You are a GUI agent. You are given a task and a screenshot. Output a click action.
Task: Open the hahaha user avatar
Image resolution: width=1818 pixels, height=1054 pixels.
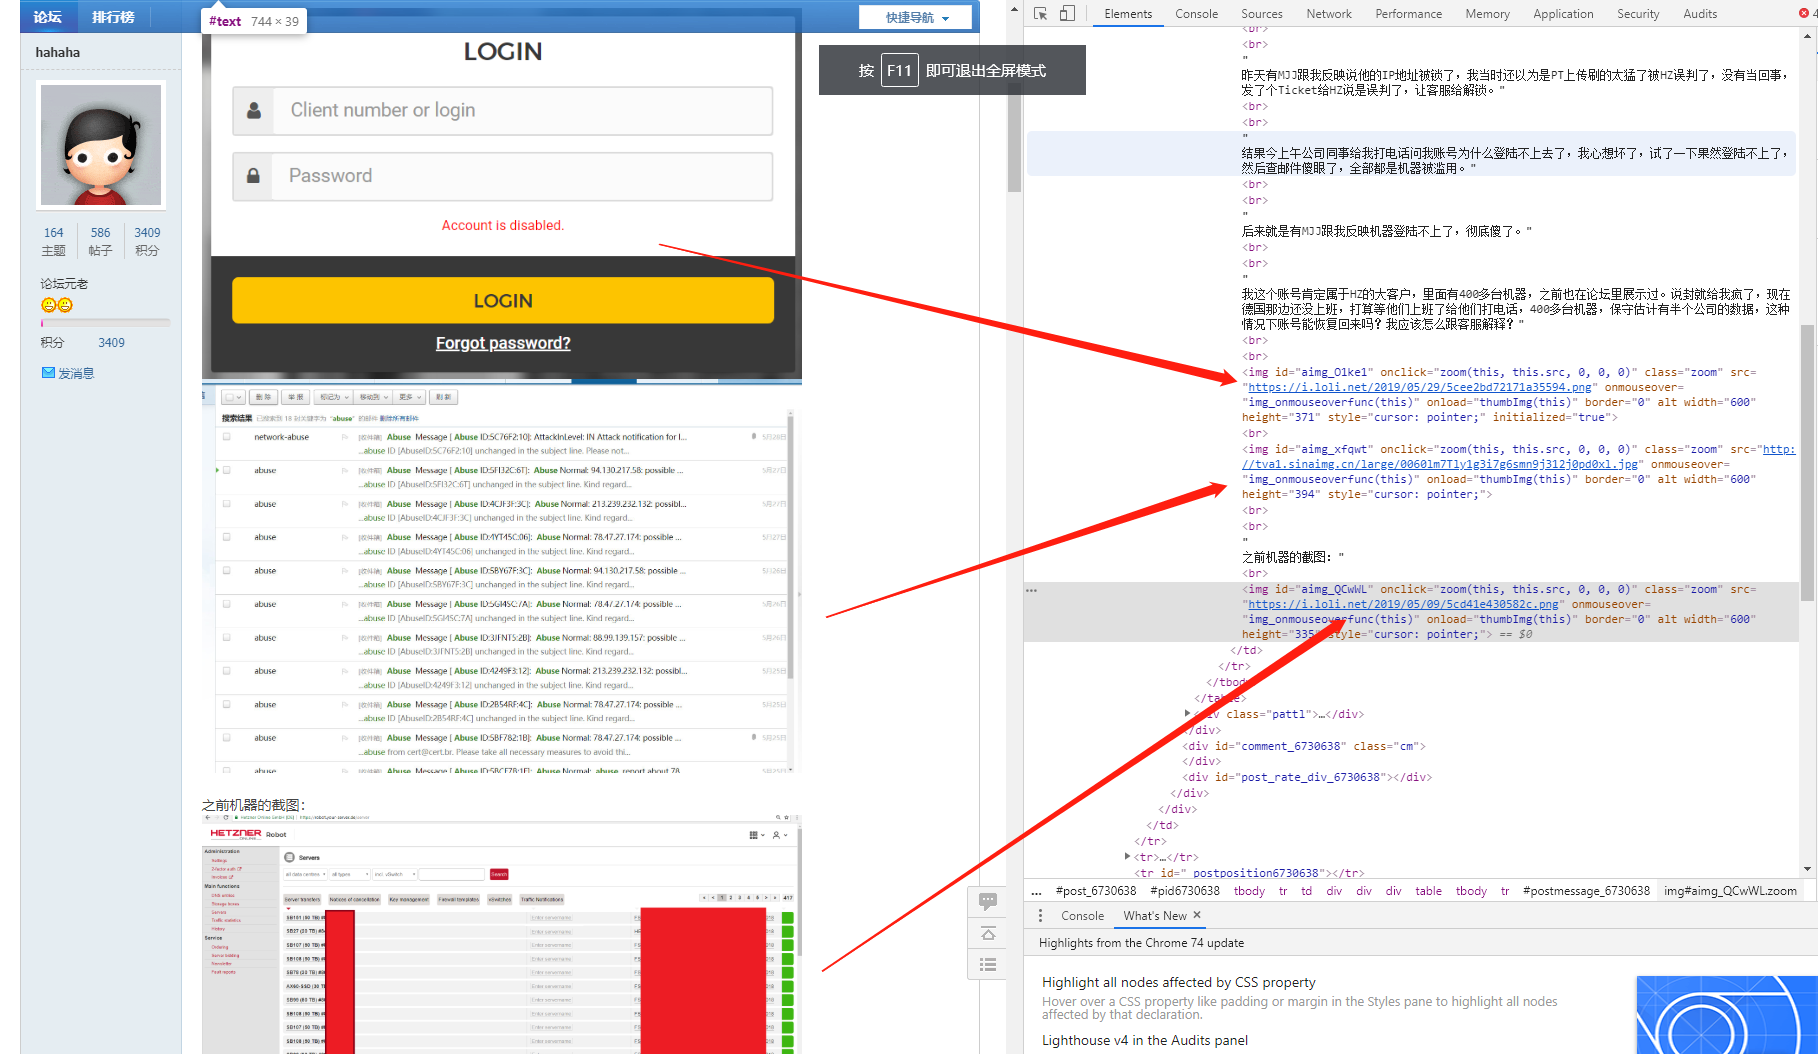(x=101, y=145)
